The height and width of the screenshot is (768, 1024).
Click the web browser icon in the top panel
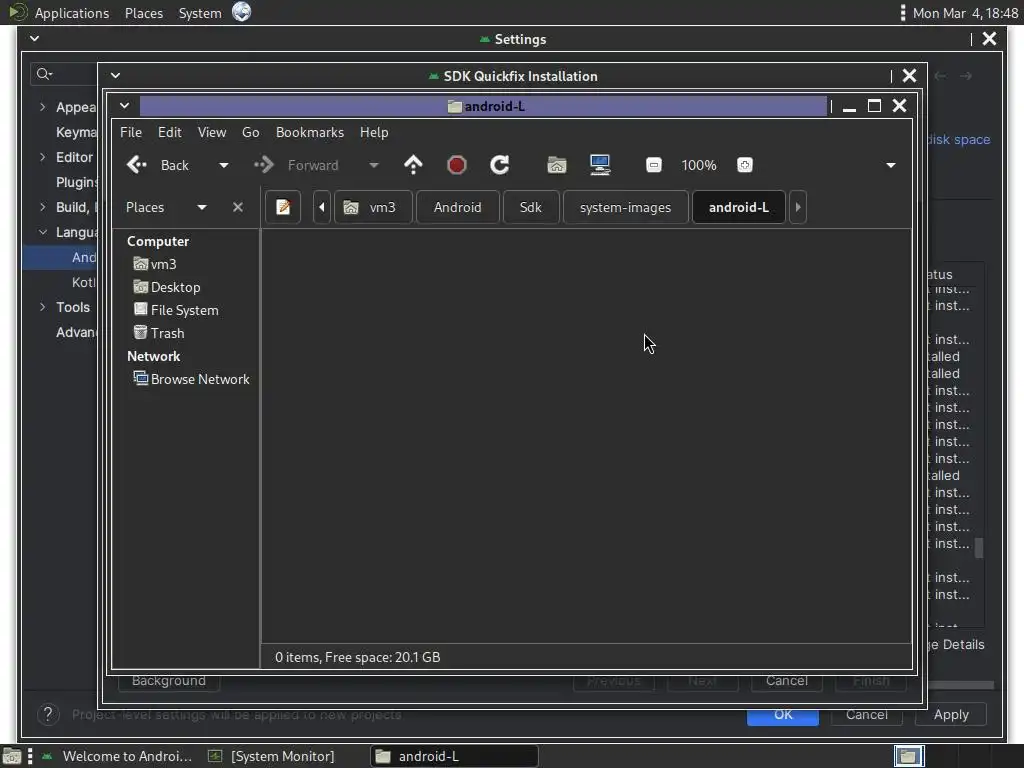tap(241, 12)
